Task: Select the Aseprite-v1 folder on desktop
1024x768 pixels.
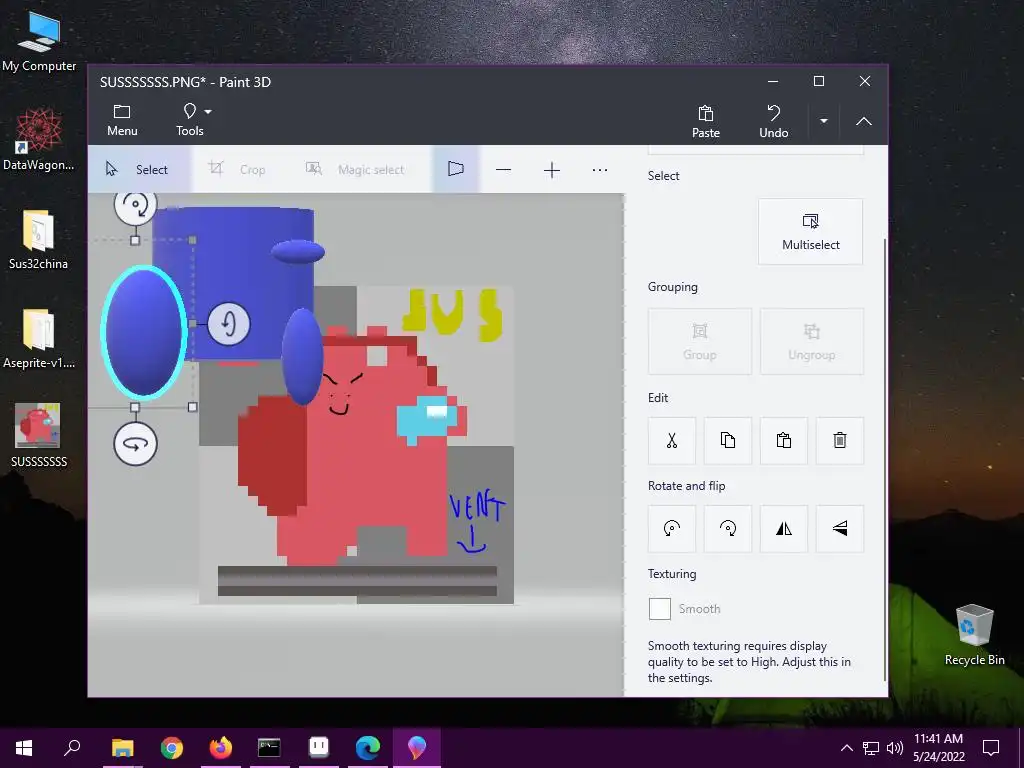Action: coord(39,338)
